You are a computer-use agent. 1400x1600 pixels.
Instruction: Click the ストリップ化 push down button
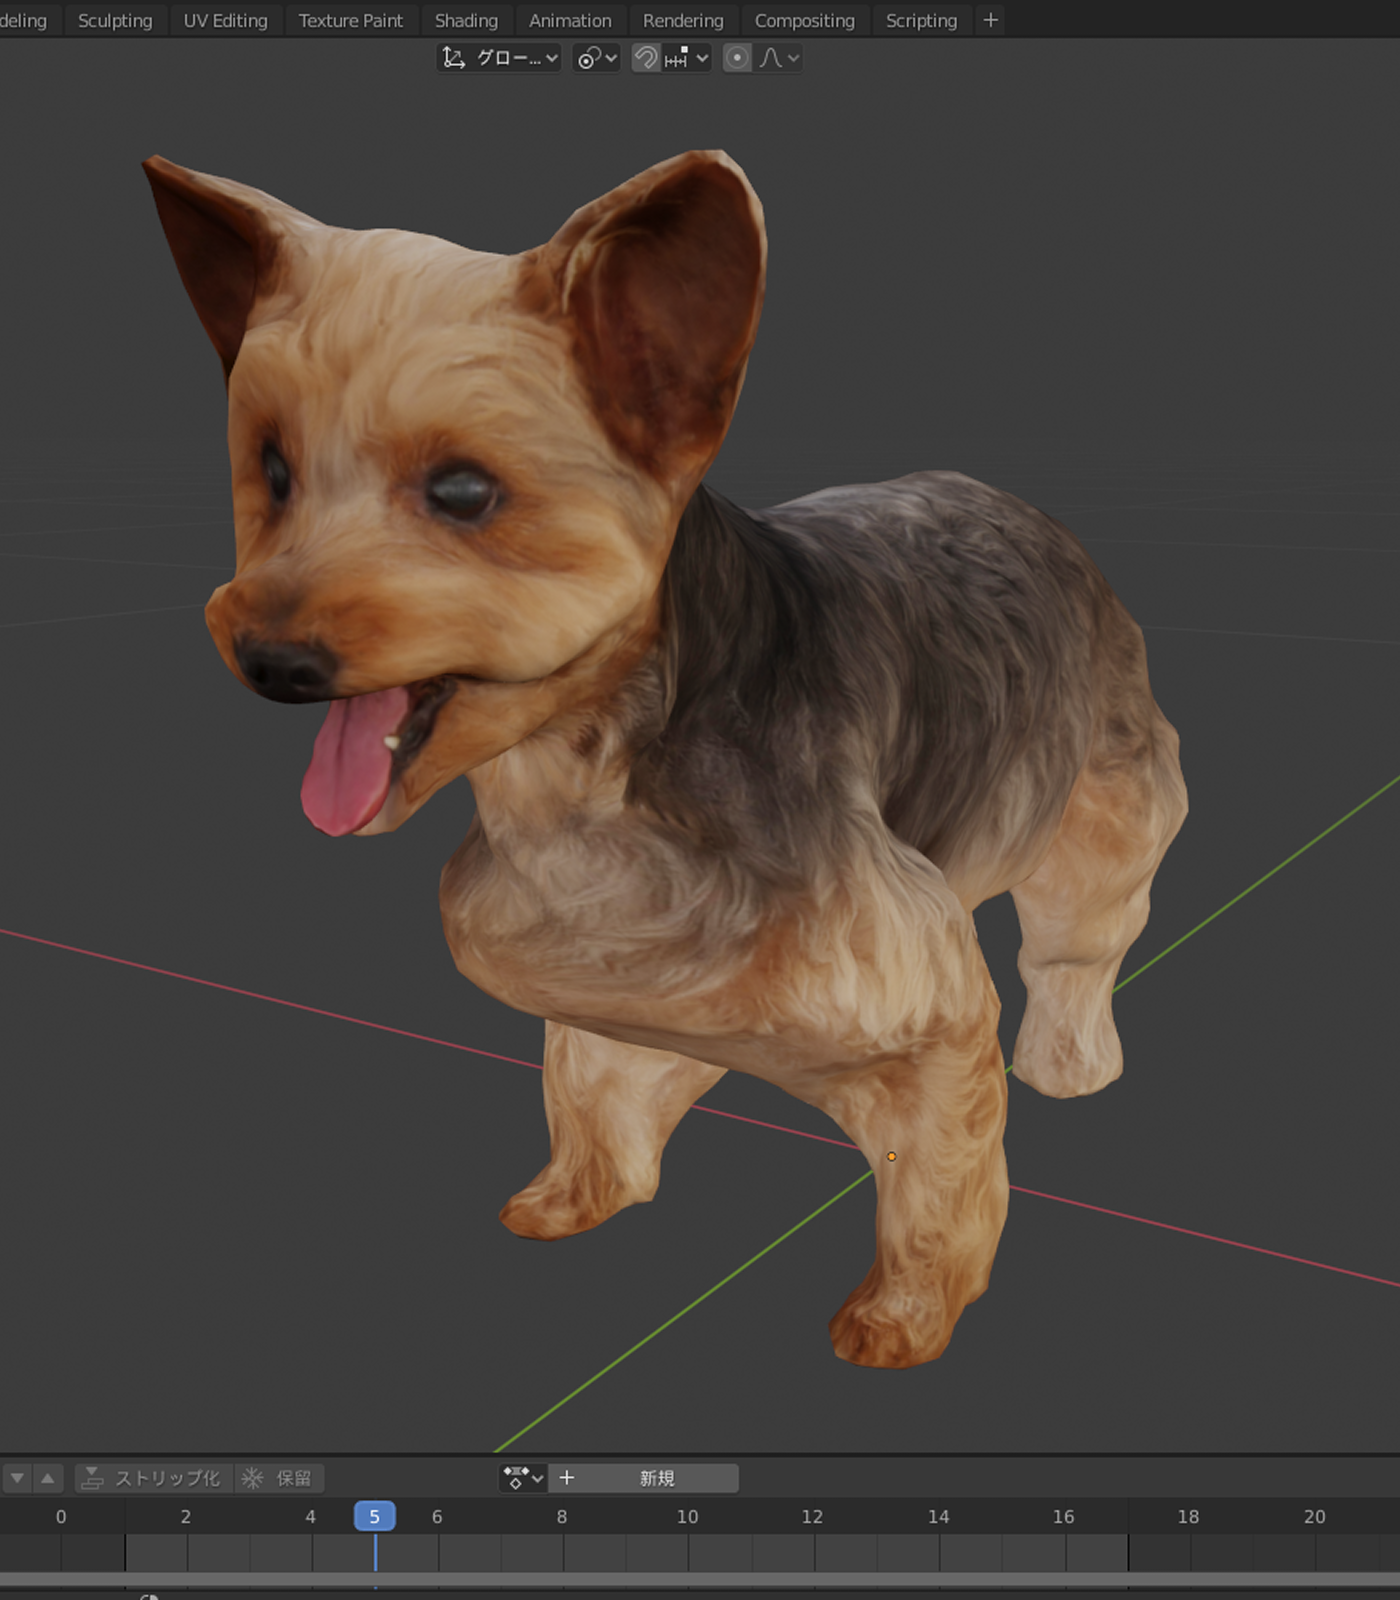154,1478
